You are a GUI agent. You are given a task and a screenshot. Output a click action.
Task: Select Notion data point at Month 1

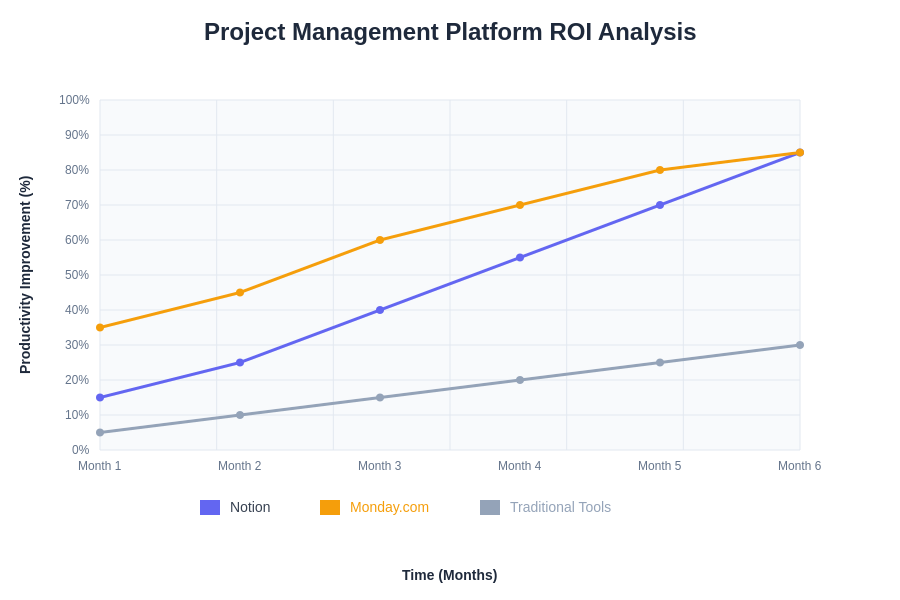tap(100, 397)
